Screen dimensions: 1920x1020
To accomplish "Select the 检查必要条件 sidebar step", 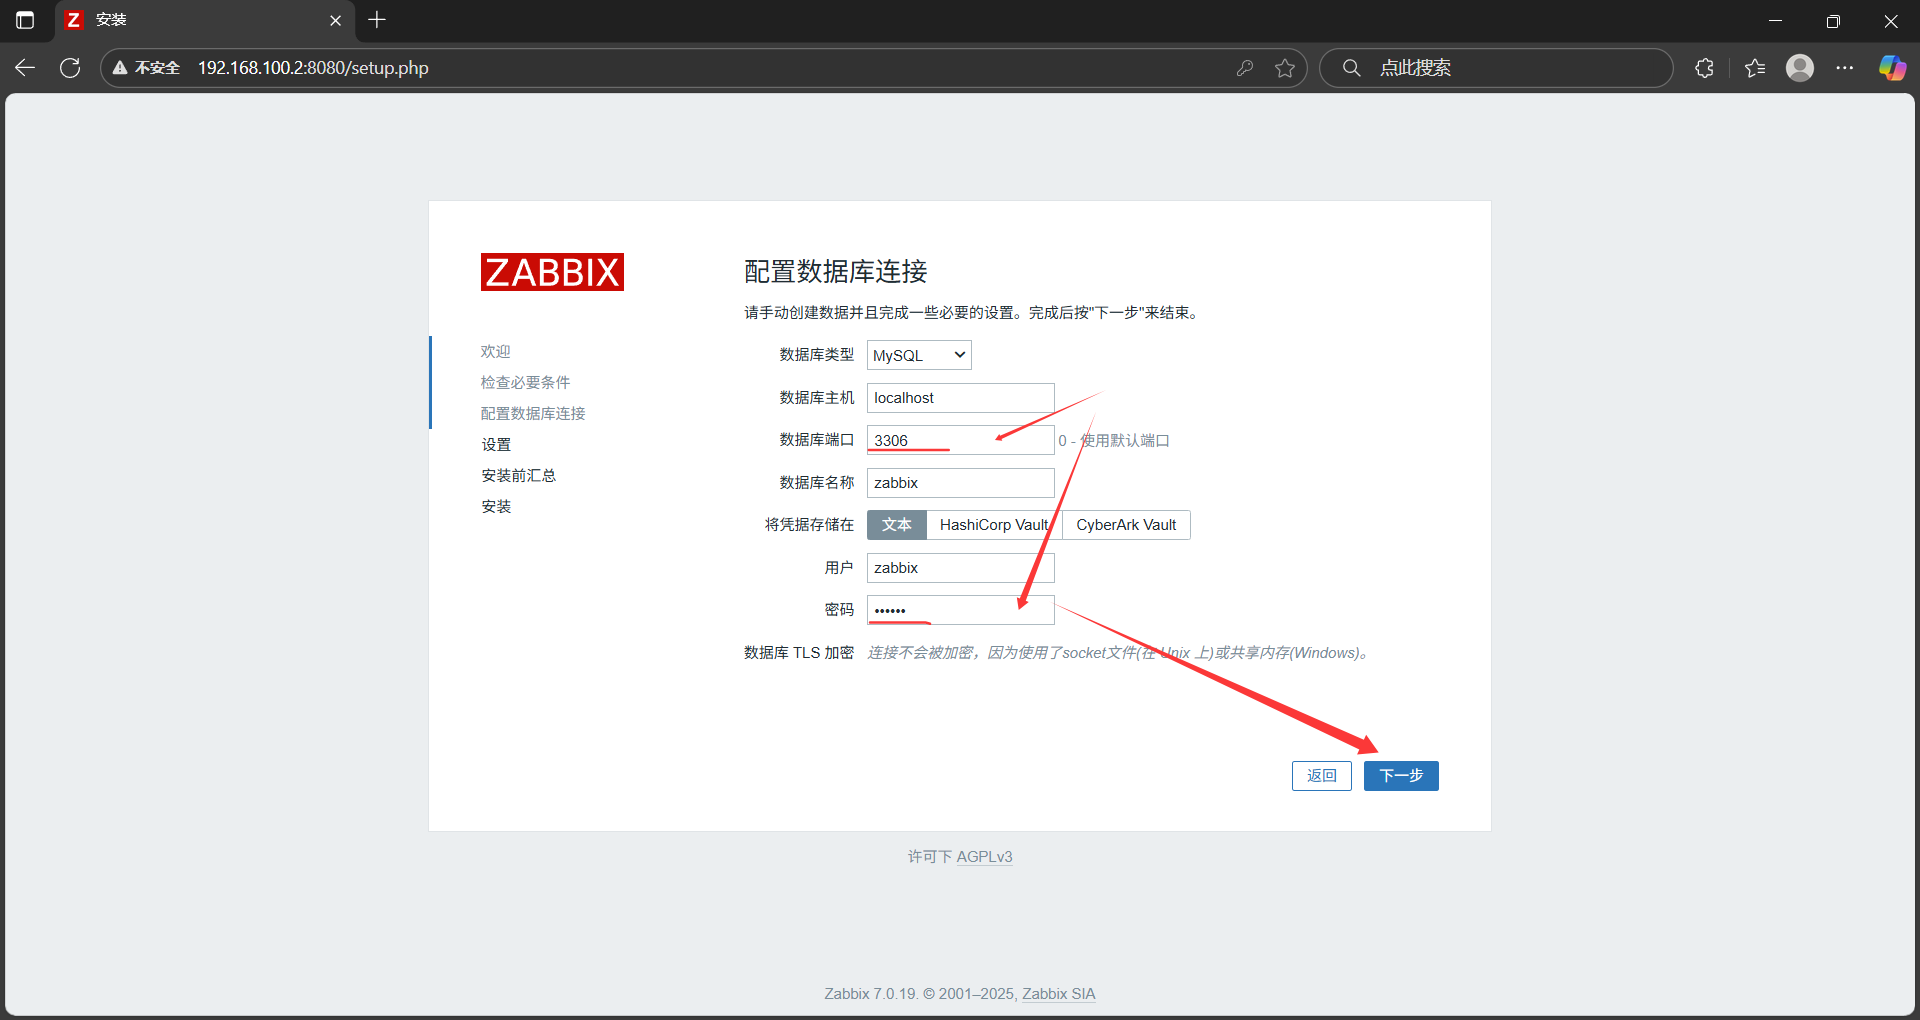I will (525, 383).
